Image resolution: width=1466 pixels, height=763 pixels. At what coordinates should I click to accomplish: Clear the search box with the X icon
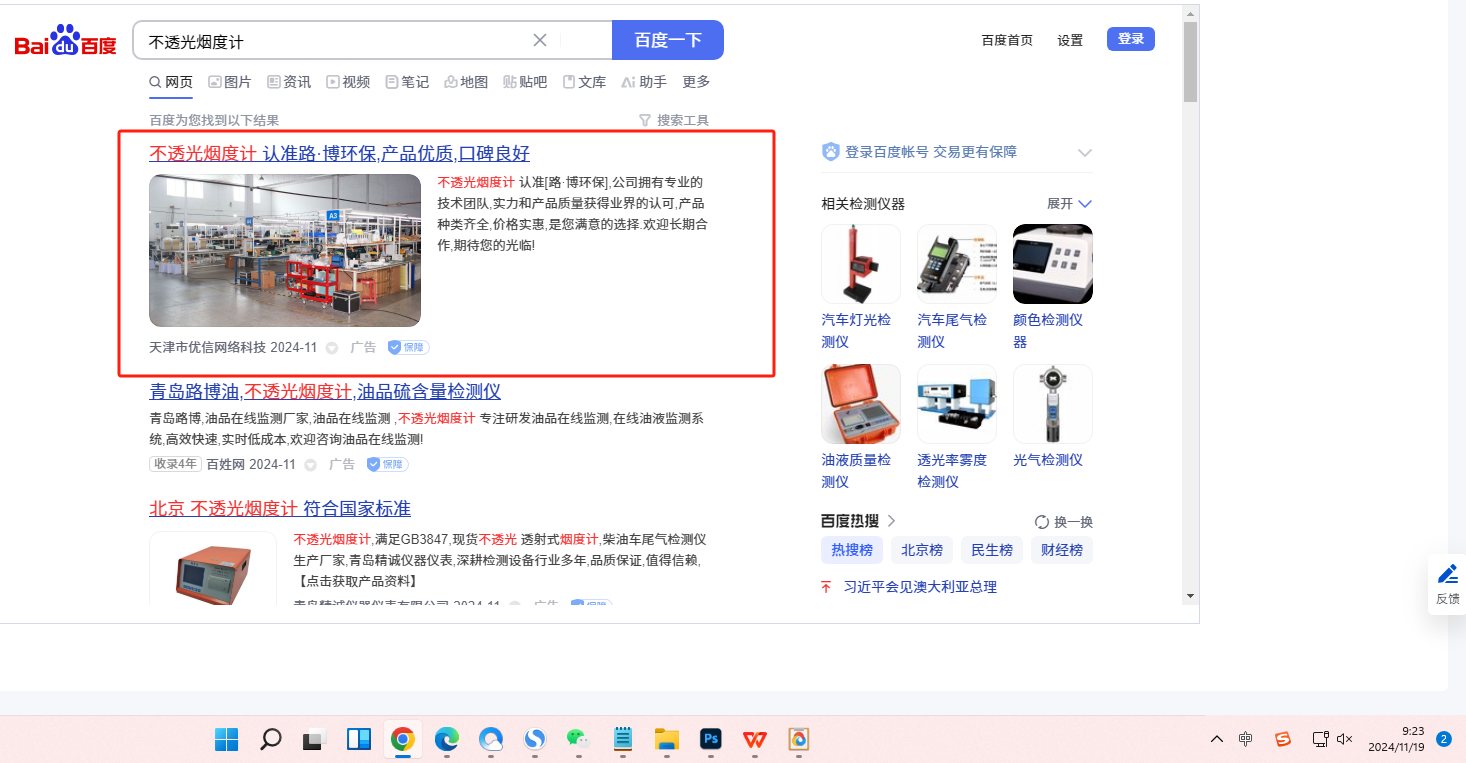(540, 40)
